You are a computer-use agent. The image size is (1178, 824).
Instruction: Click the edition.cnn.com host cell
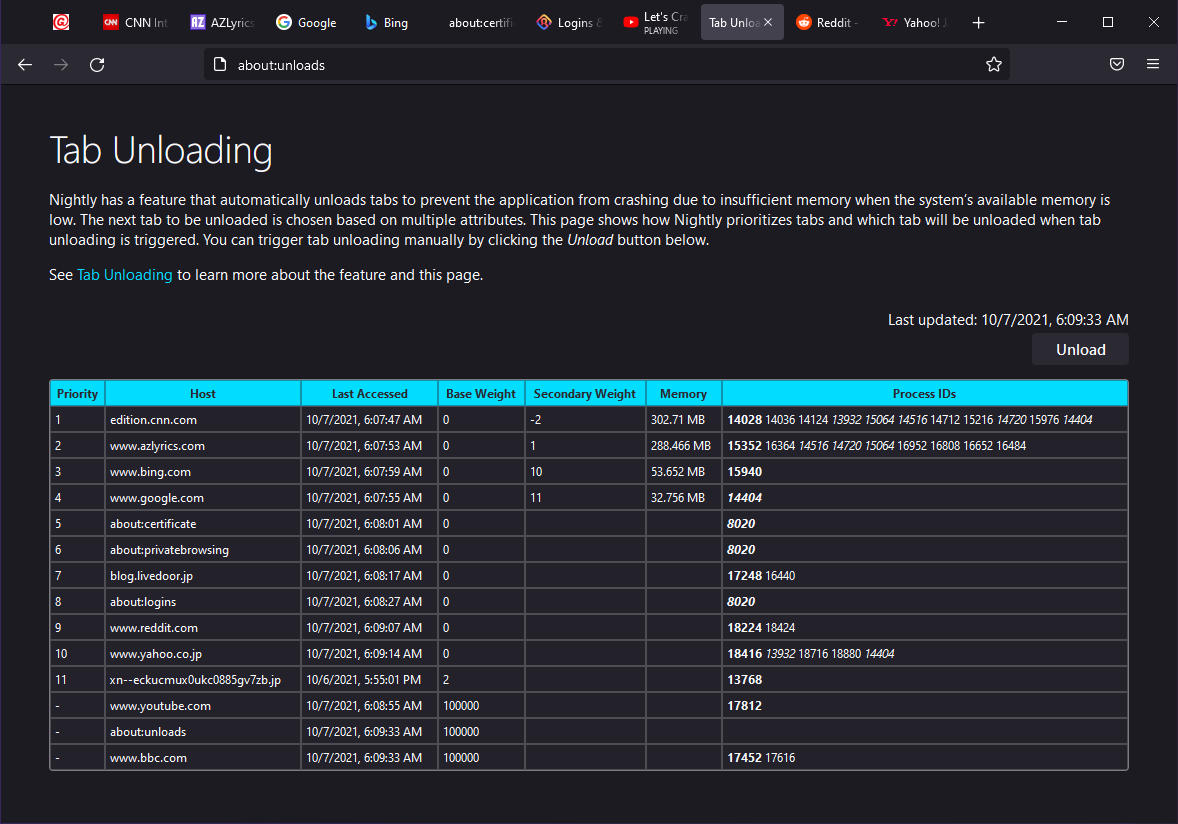pos(154,420)
